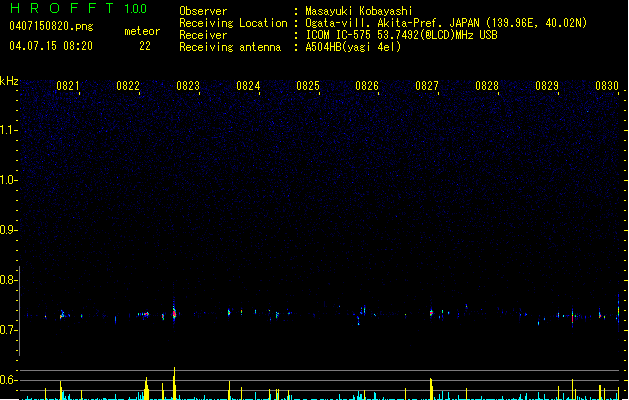This screenshot has width=629, height=400.
Task: Click the meteor count value 22
Action: (x=145, y=46)
